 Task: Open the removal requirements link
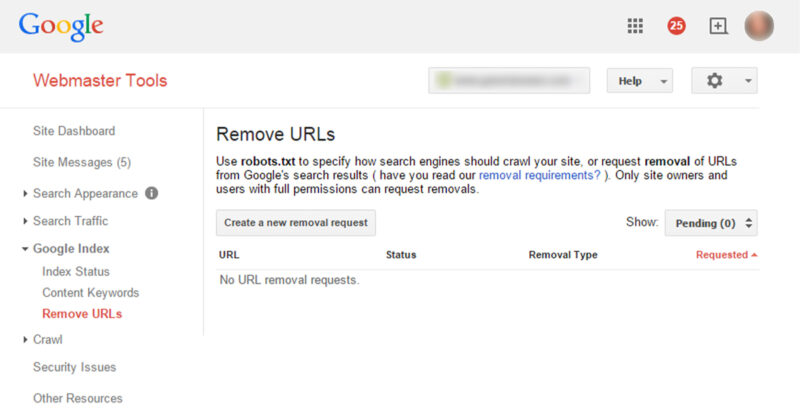click(x=540, y=175)
